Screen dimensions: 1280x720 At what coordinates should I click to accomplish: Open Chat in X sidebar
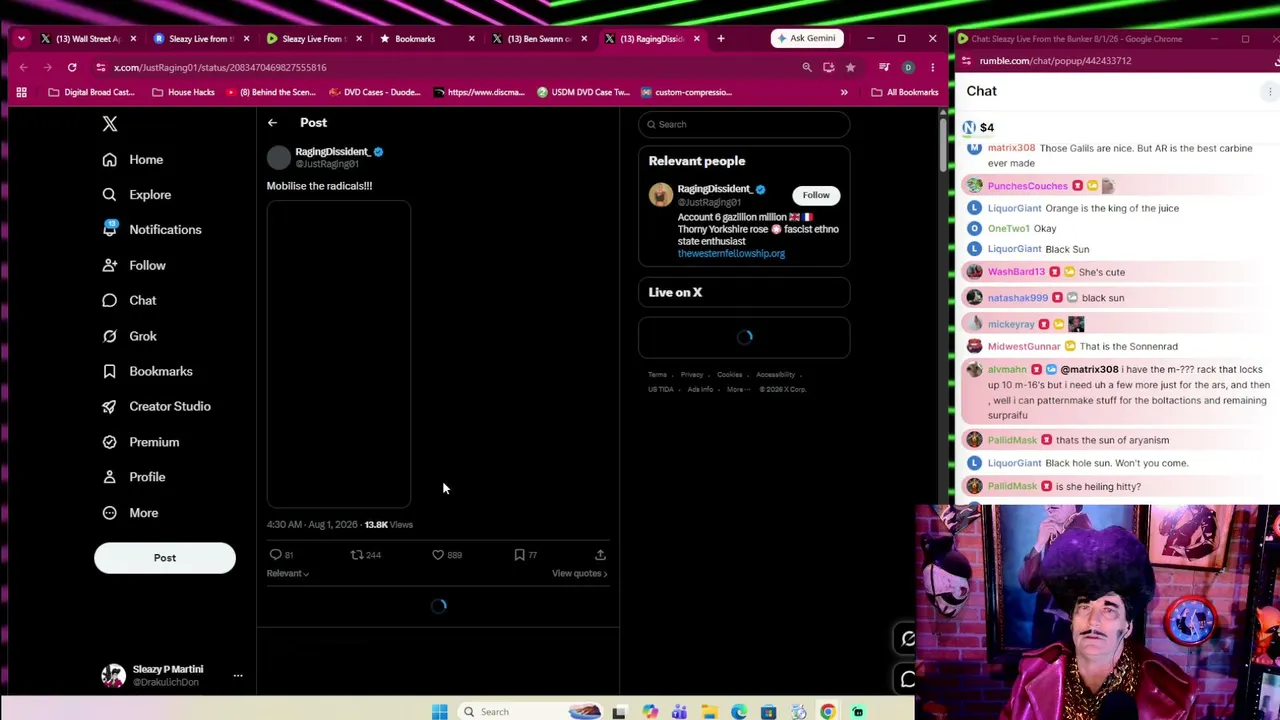pos(129,301)
